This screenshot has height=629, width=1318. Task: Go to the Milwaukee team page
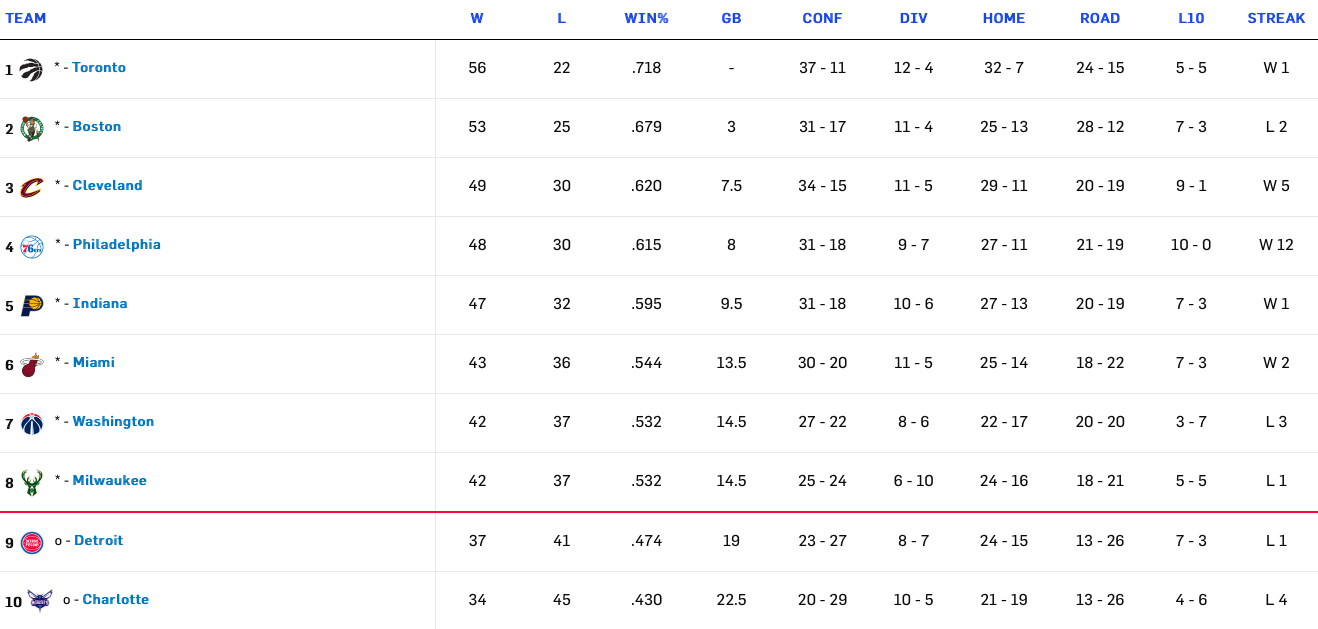coord(109,480)
